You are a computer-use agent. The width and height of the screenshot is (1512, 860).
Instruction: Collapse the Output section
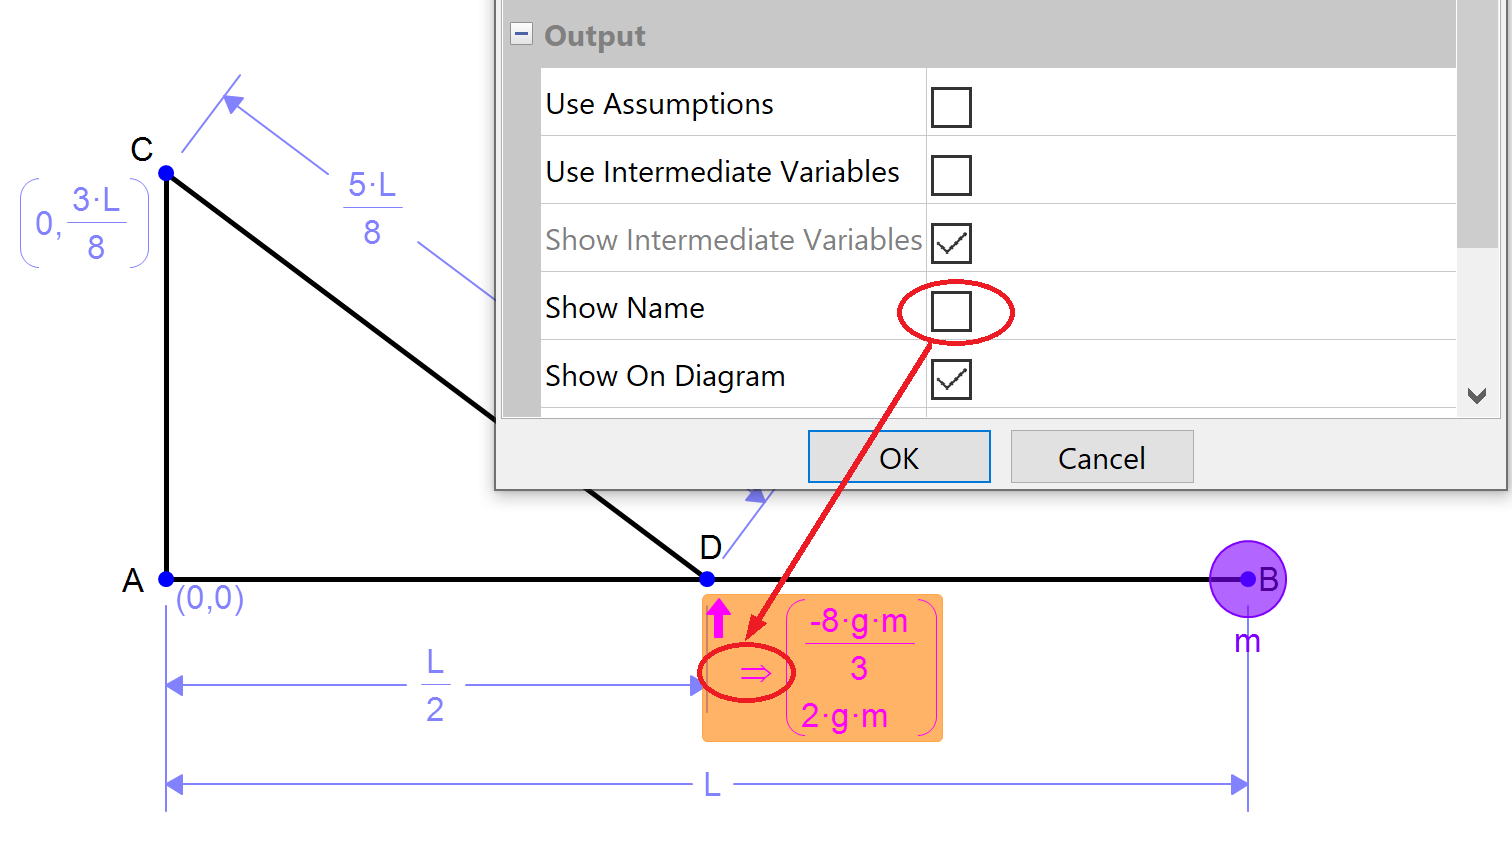pos(521,34)
